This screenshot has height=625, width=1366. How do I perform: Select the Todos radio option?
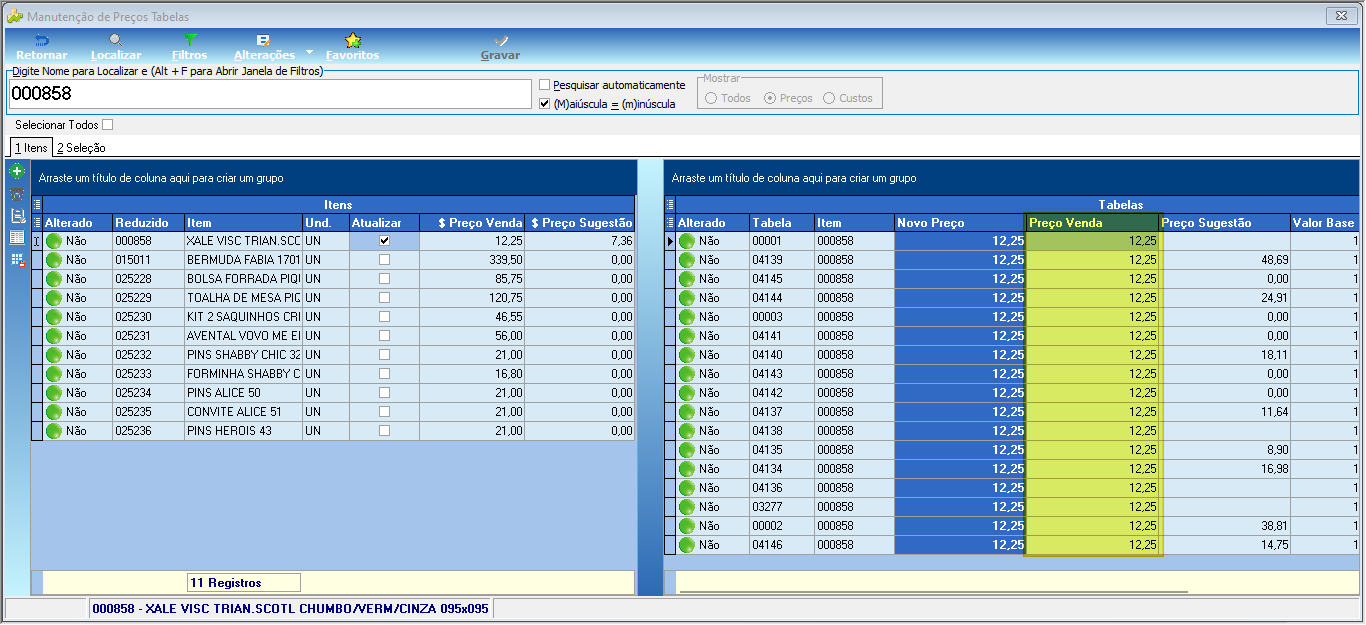click(x=712, y=98)
